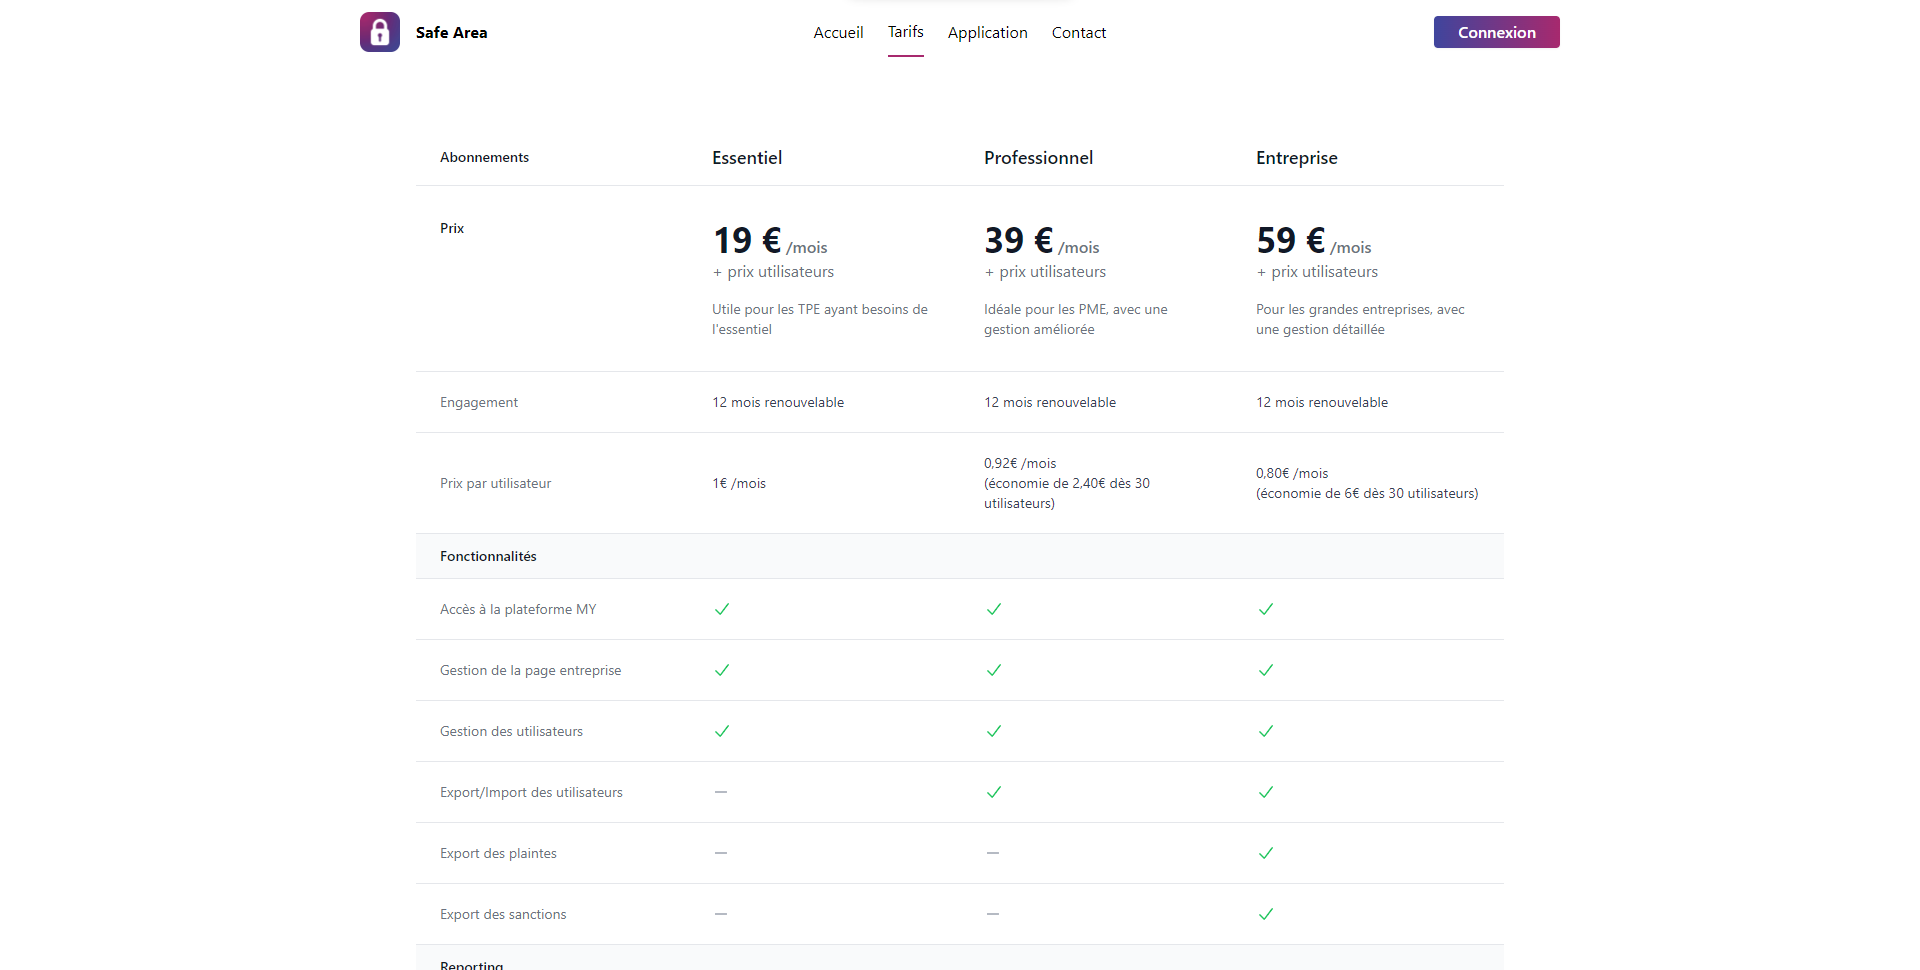The width and height of the screenshot is (1920, 970).
Task: Click the Connexion button
Action: [1497, 32]
